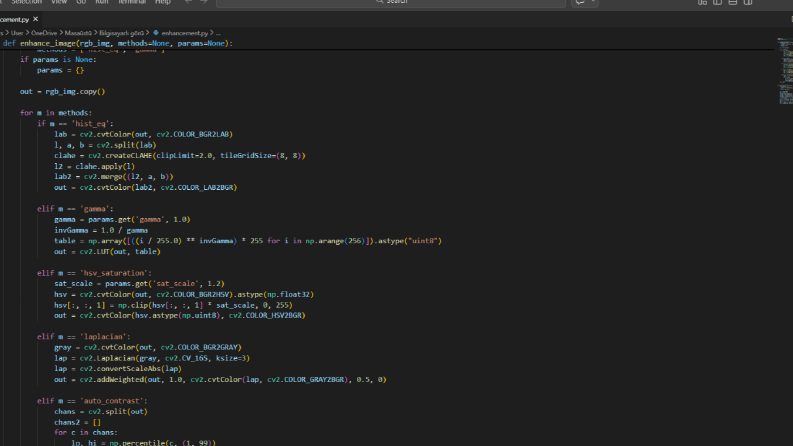Viewport: 793px width, 446px height.
Task: Click the enhancement.py breadcrumb file entry
Action: click(x=185, y=33)
